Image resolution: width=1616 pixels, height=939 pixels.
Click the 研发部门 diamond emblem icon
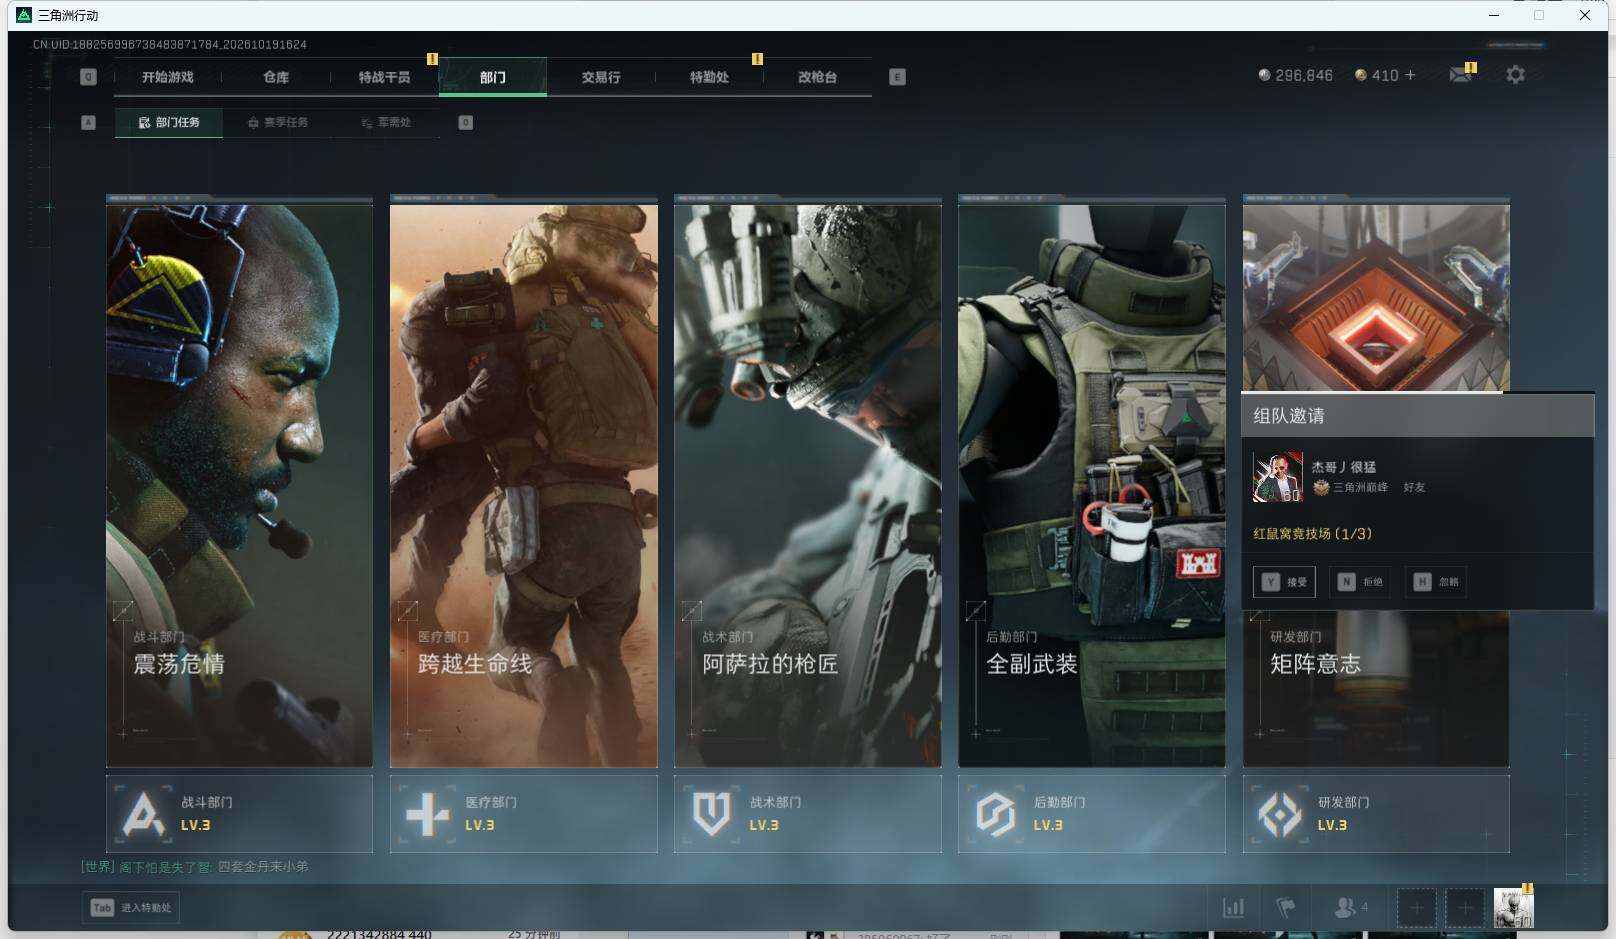[x=1279, y=814]
